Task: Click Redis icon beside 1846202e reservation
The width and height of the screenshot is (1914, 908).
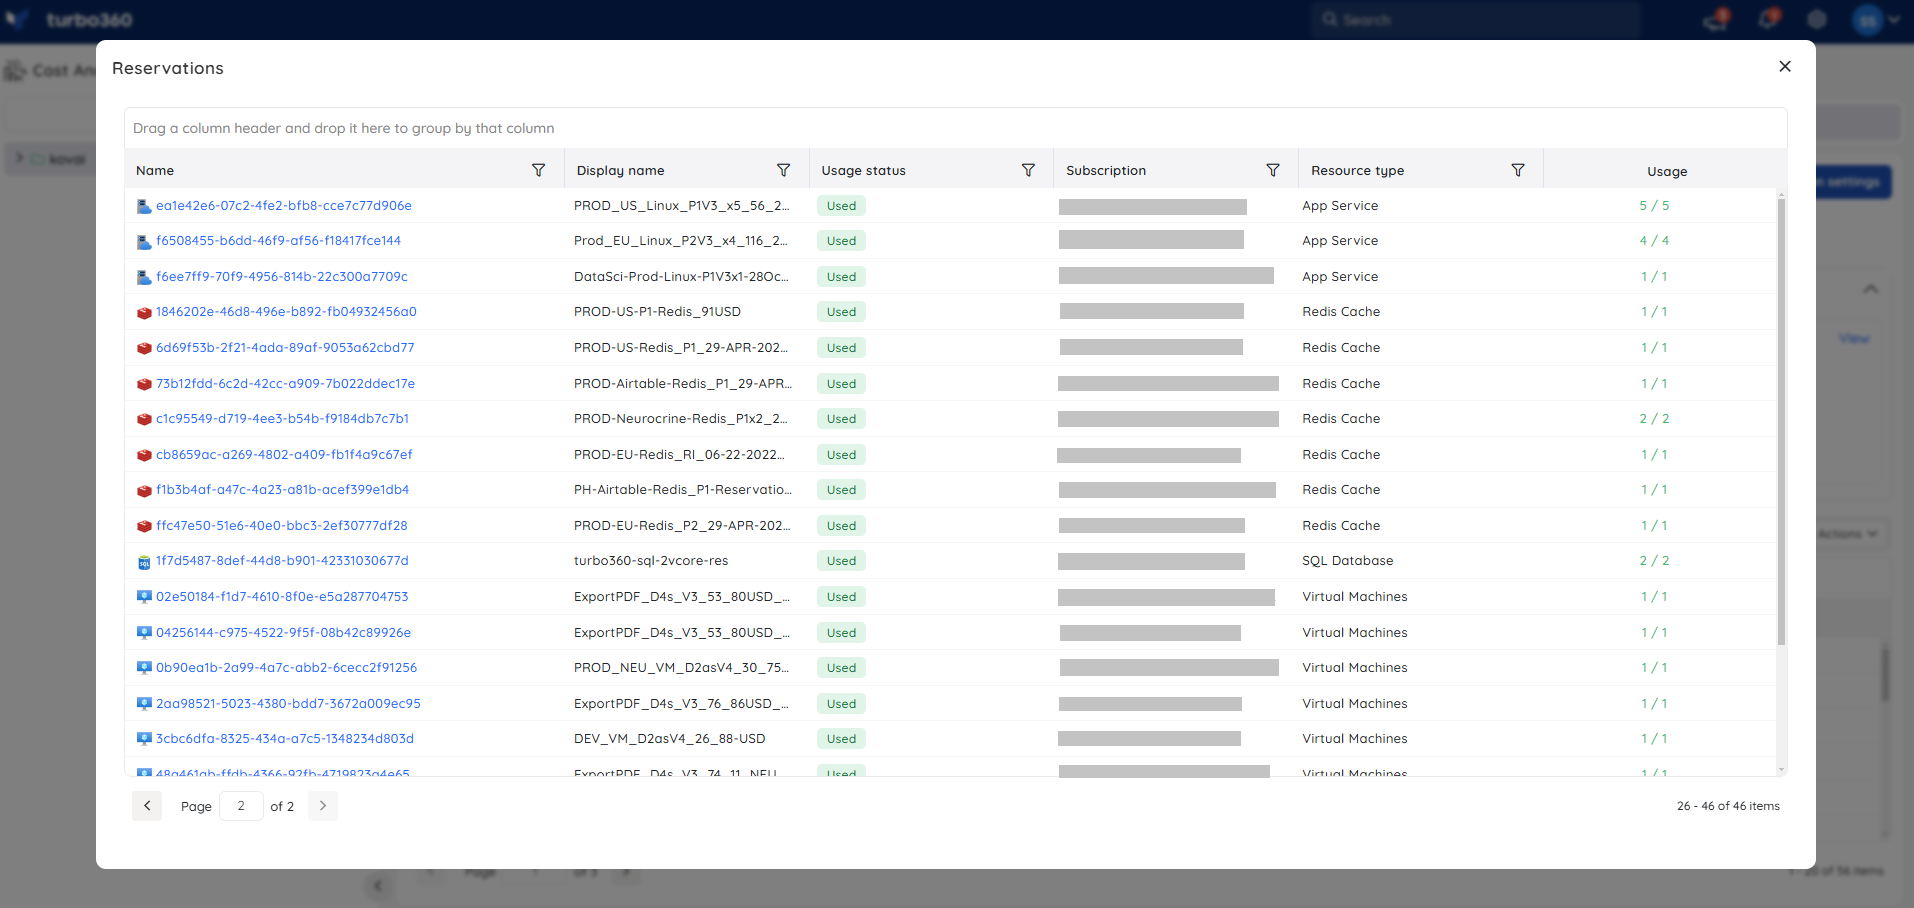Action: (144, 312)
